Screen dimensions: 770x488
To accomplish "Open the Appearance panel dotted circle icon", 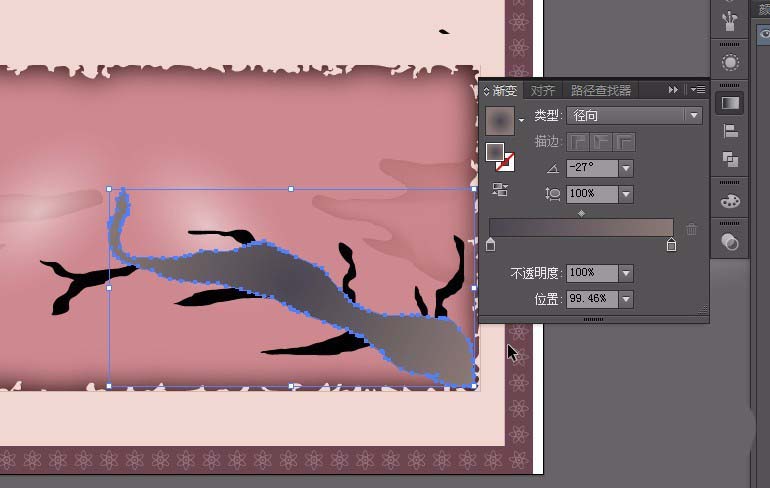I will [x=730, y=63].
